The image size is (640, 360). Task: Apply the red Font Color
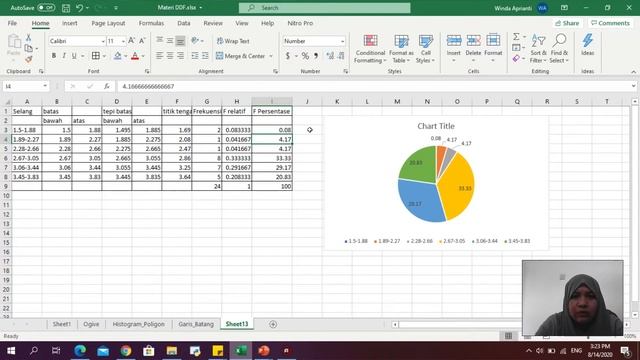[135, 56]
